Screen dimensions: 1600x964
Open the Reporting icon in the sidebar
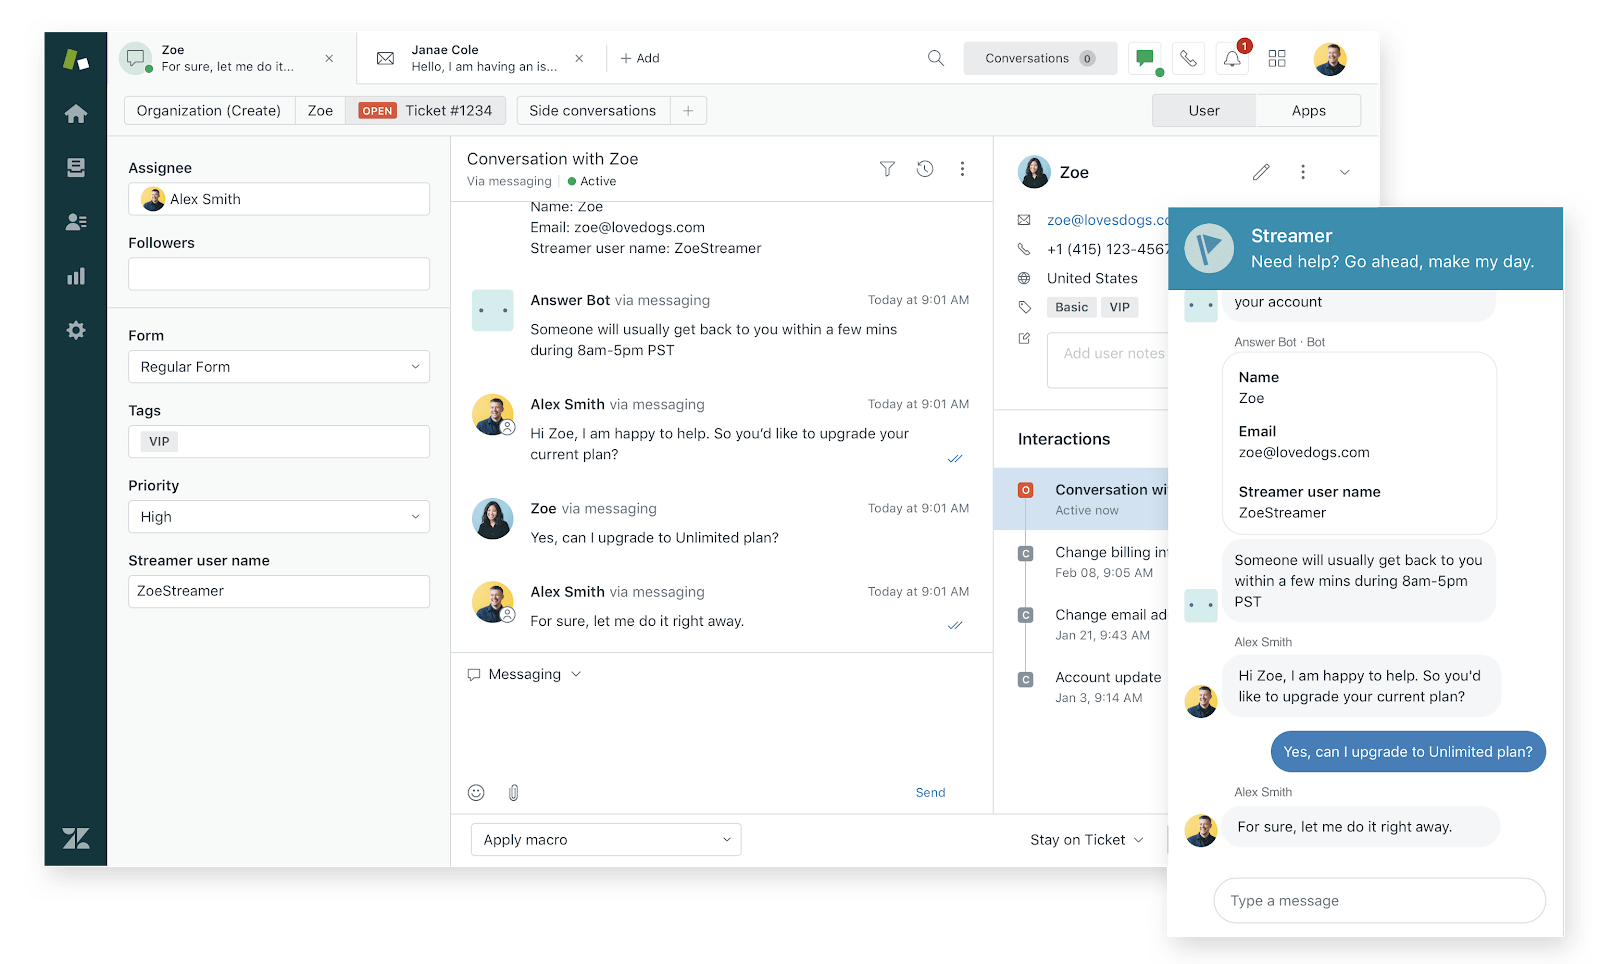pos(76,275)
